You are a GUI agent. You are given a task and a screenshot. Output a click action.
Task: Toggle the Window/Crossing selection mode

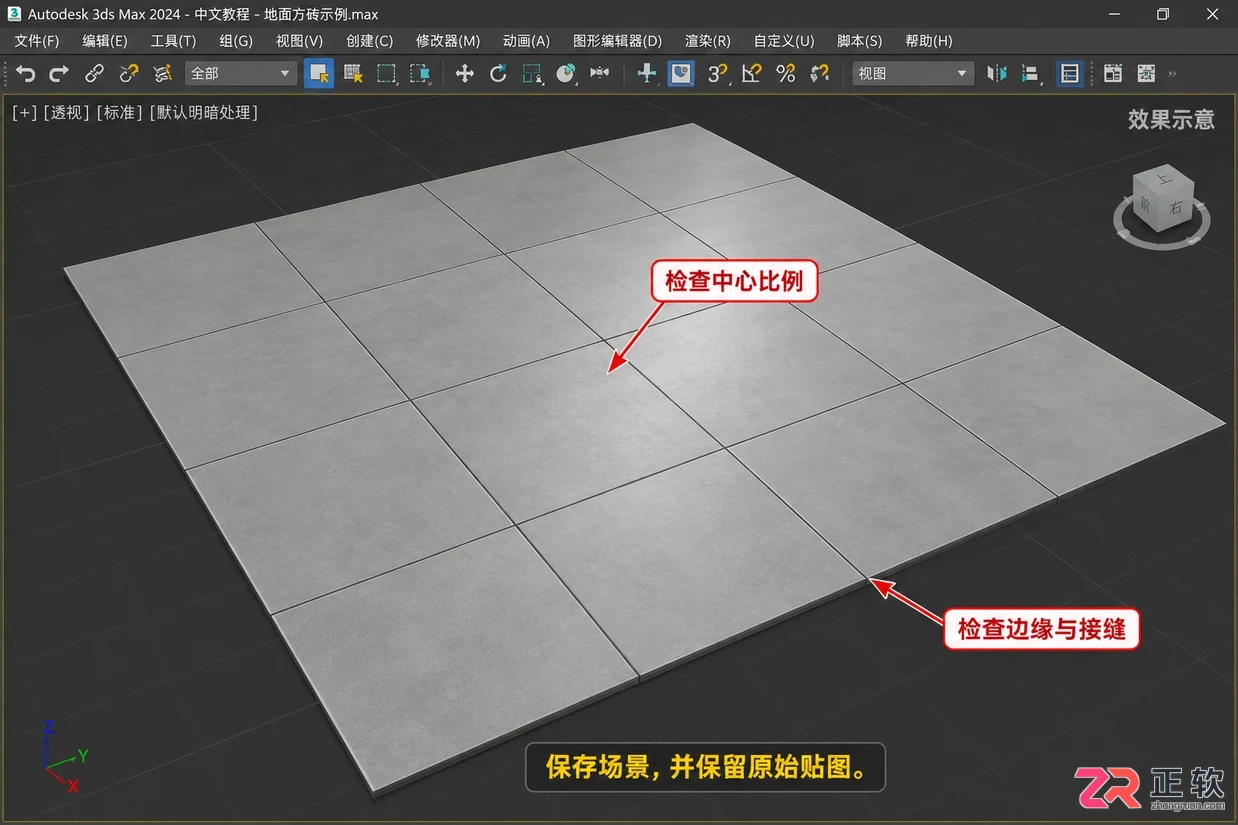[x=420, y=73]
